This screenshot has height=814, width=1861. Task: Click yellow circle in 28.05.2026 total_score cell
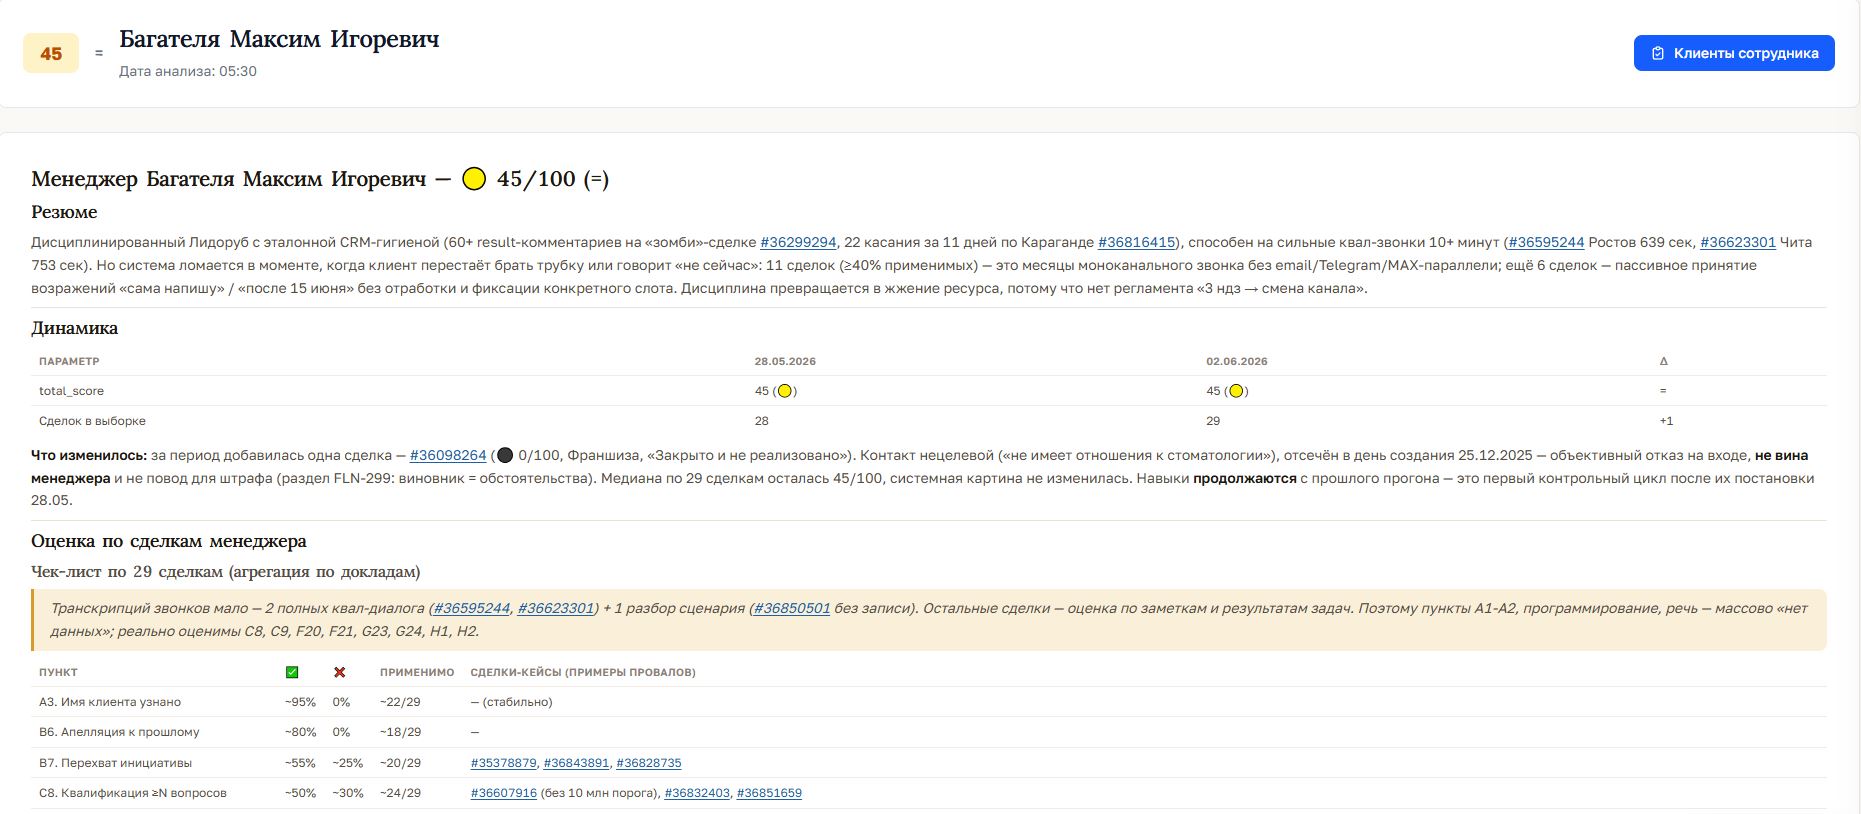coord(785,391)
